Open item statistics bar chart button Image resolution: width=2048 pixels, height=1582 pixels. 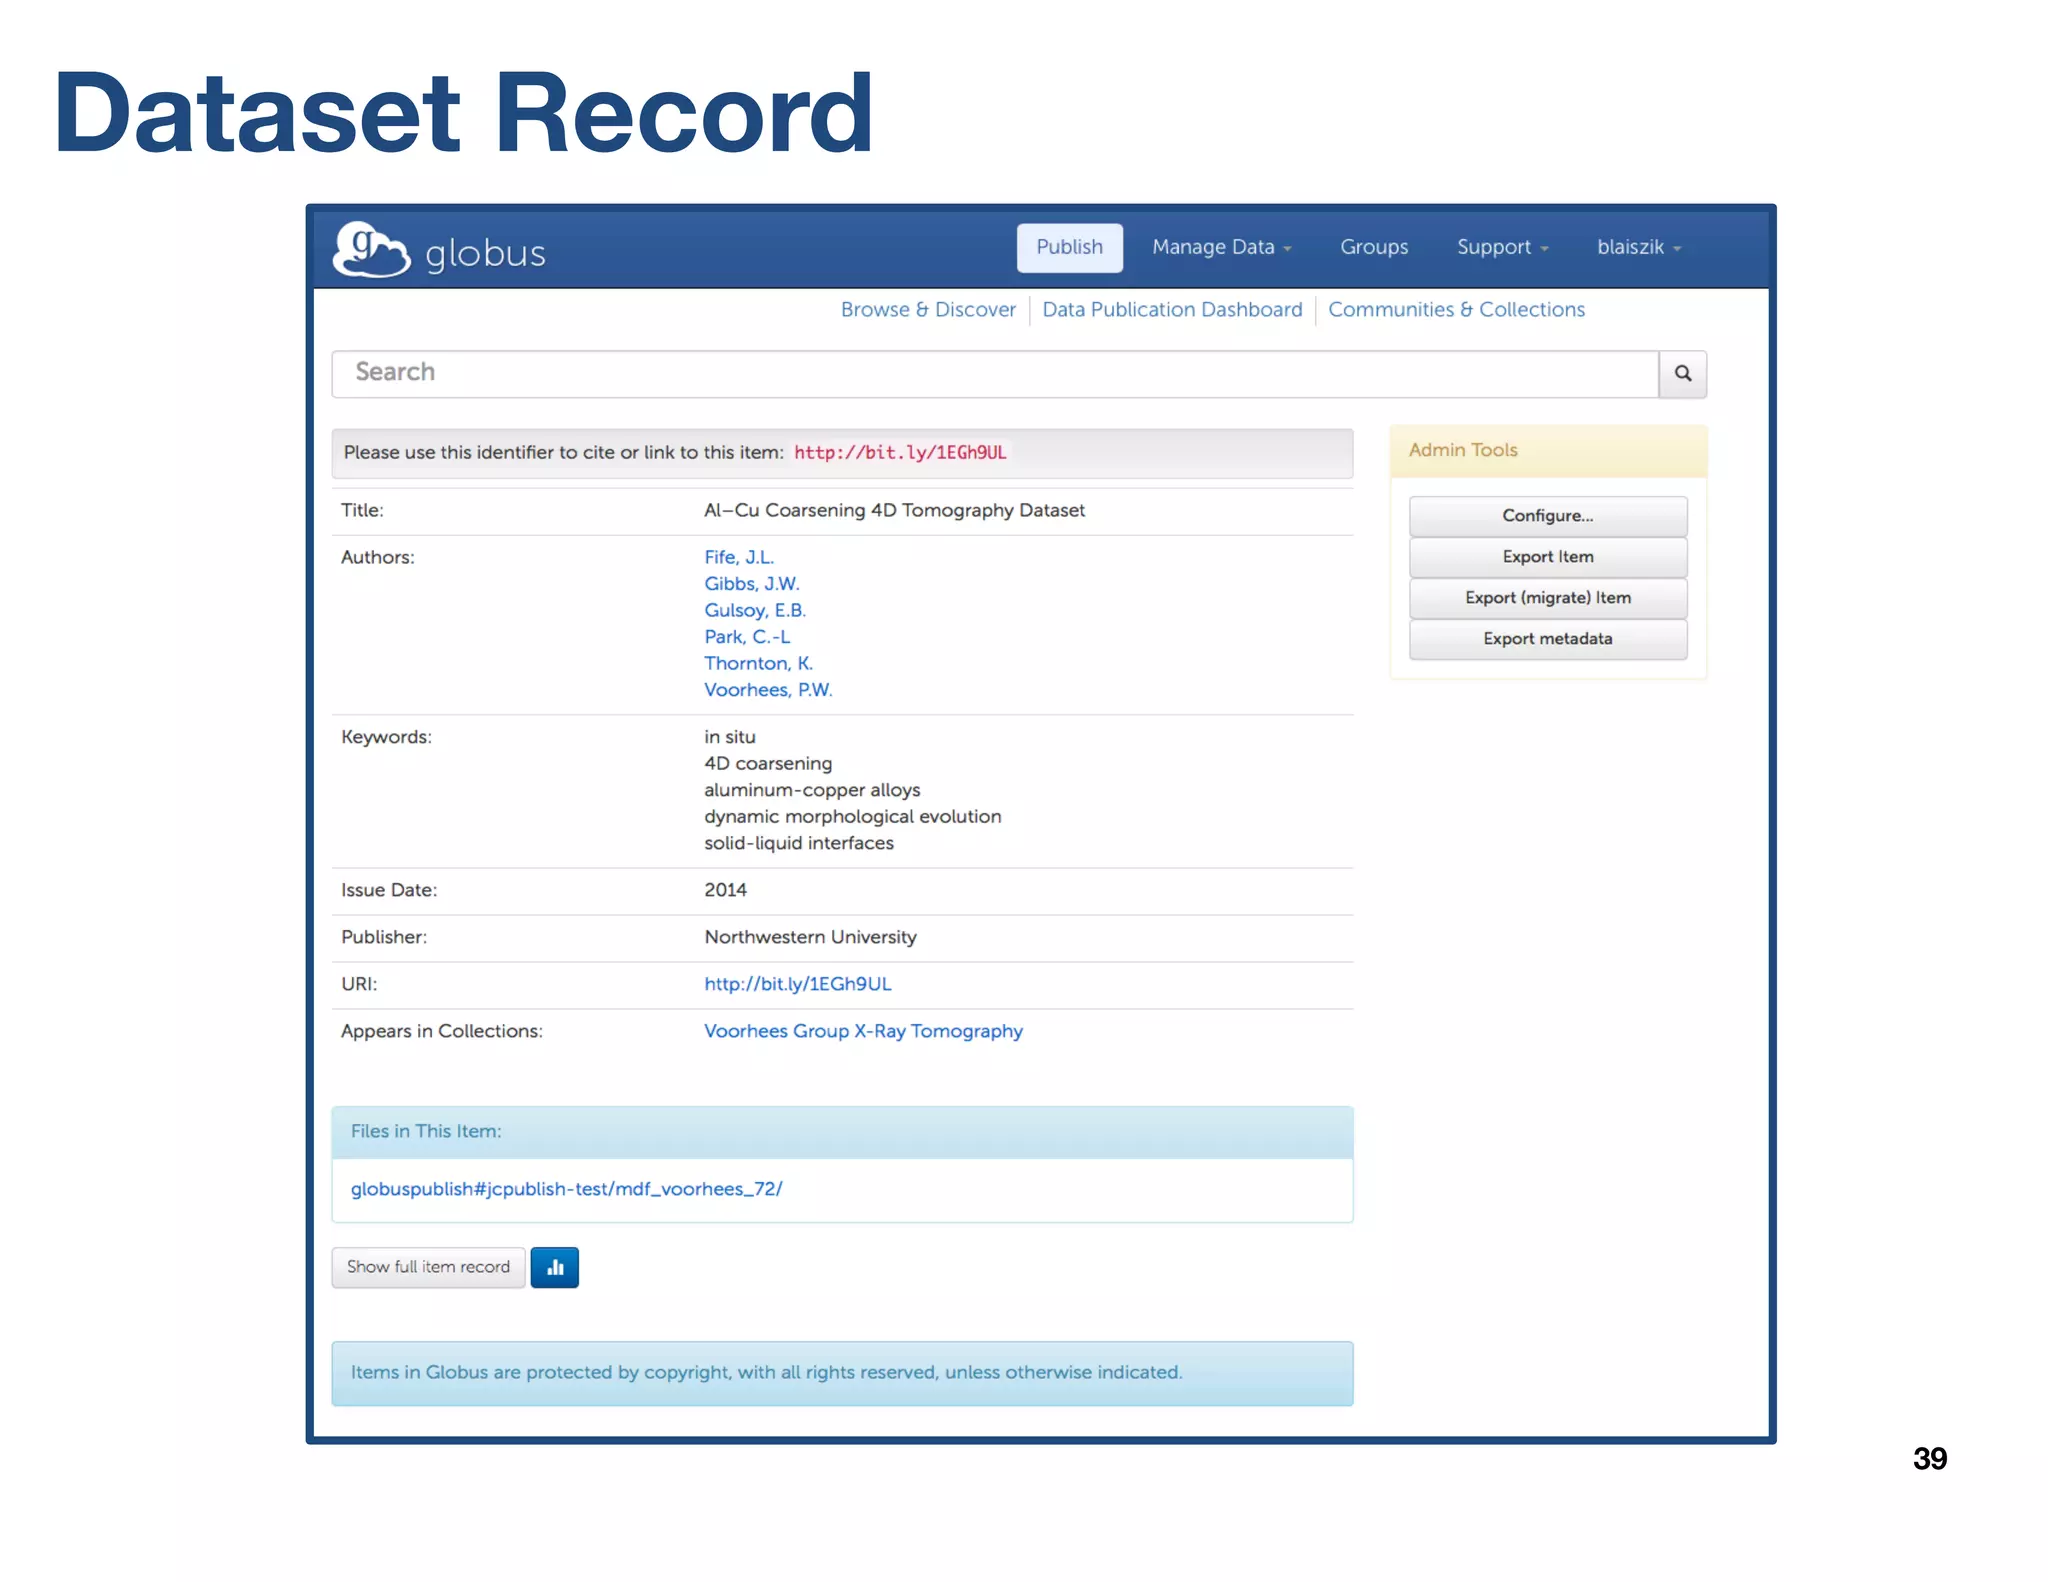(555, 1268)
